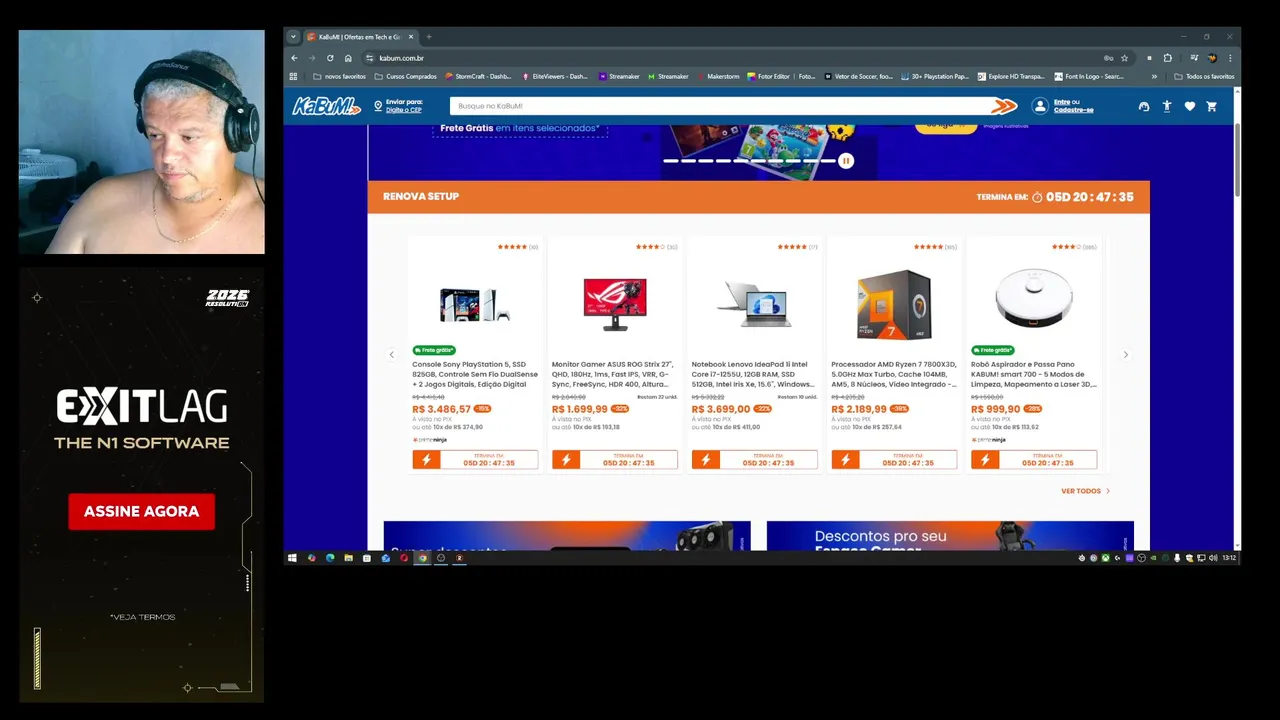The height and width of the screenshot is (720, 1280).
Task: Open the user account avatar icon
Action: pos(1040,106)
